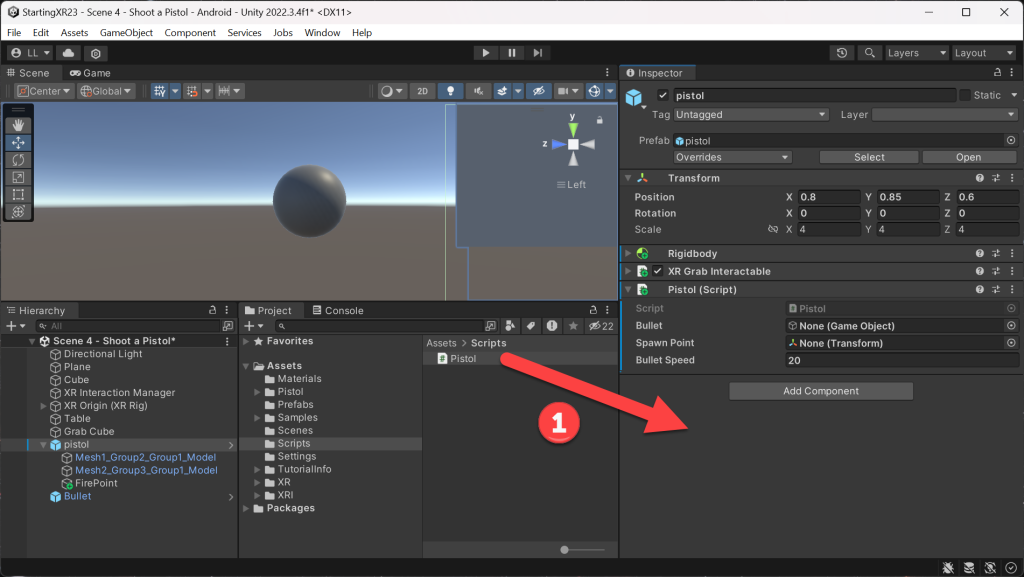
Task: Toggle the scene Gizmos button
Action: (x=594, y=91)
